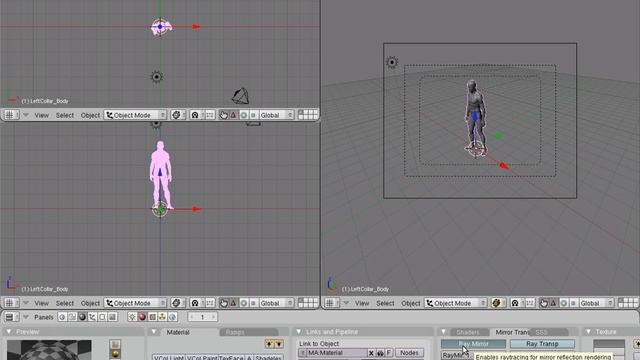Open Global orientation dropdown in right viewport
This screenshot has width=640, height=360.
(597, 303)
